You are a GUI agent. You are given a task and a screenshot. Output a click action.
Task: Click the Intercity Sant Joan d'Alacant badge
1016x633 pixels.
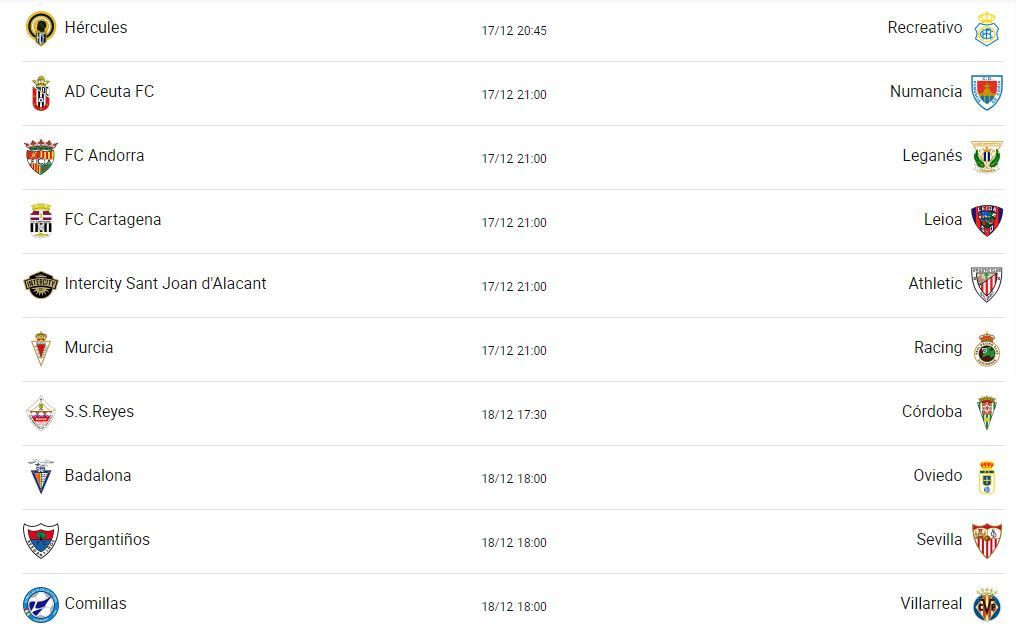pyautogui.click(x=41, y=285)
